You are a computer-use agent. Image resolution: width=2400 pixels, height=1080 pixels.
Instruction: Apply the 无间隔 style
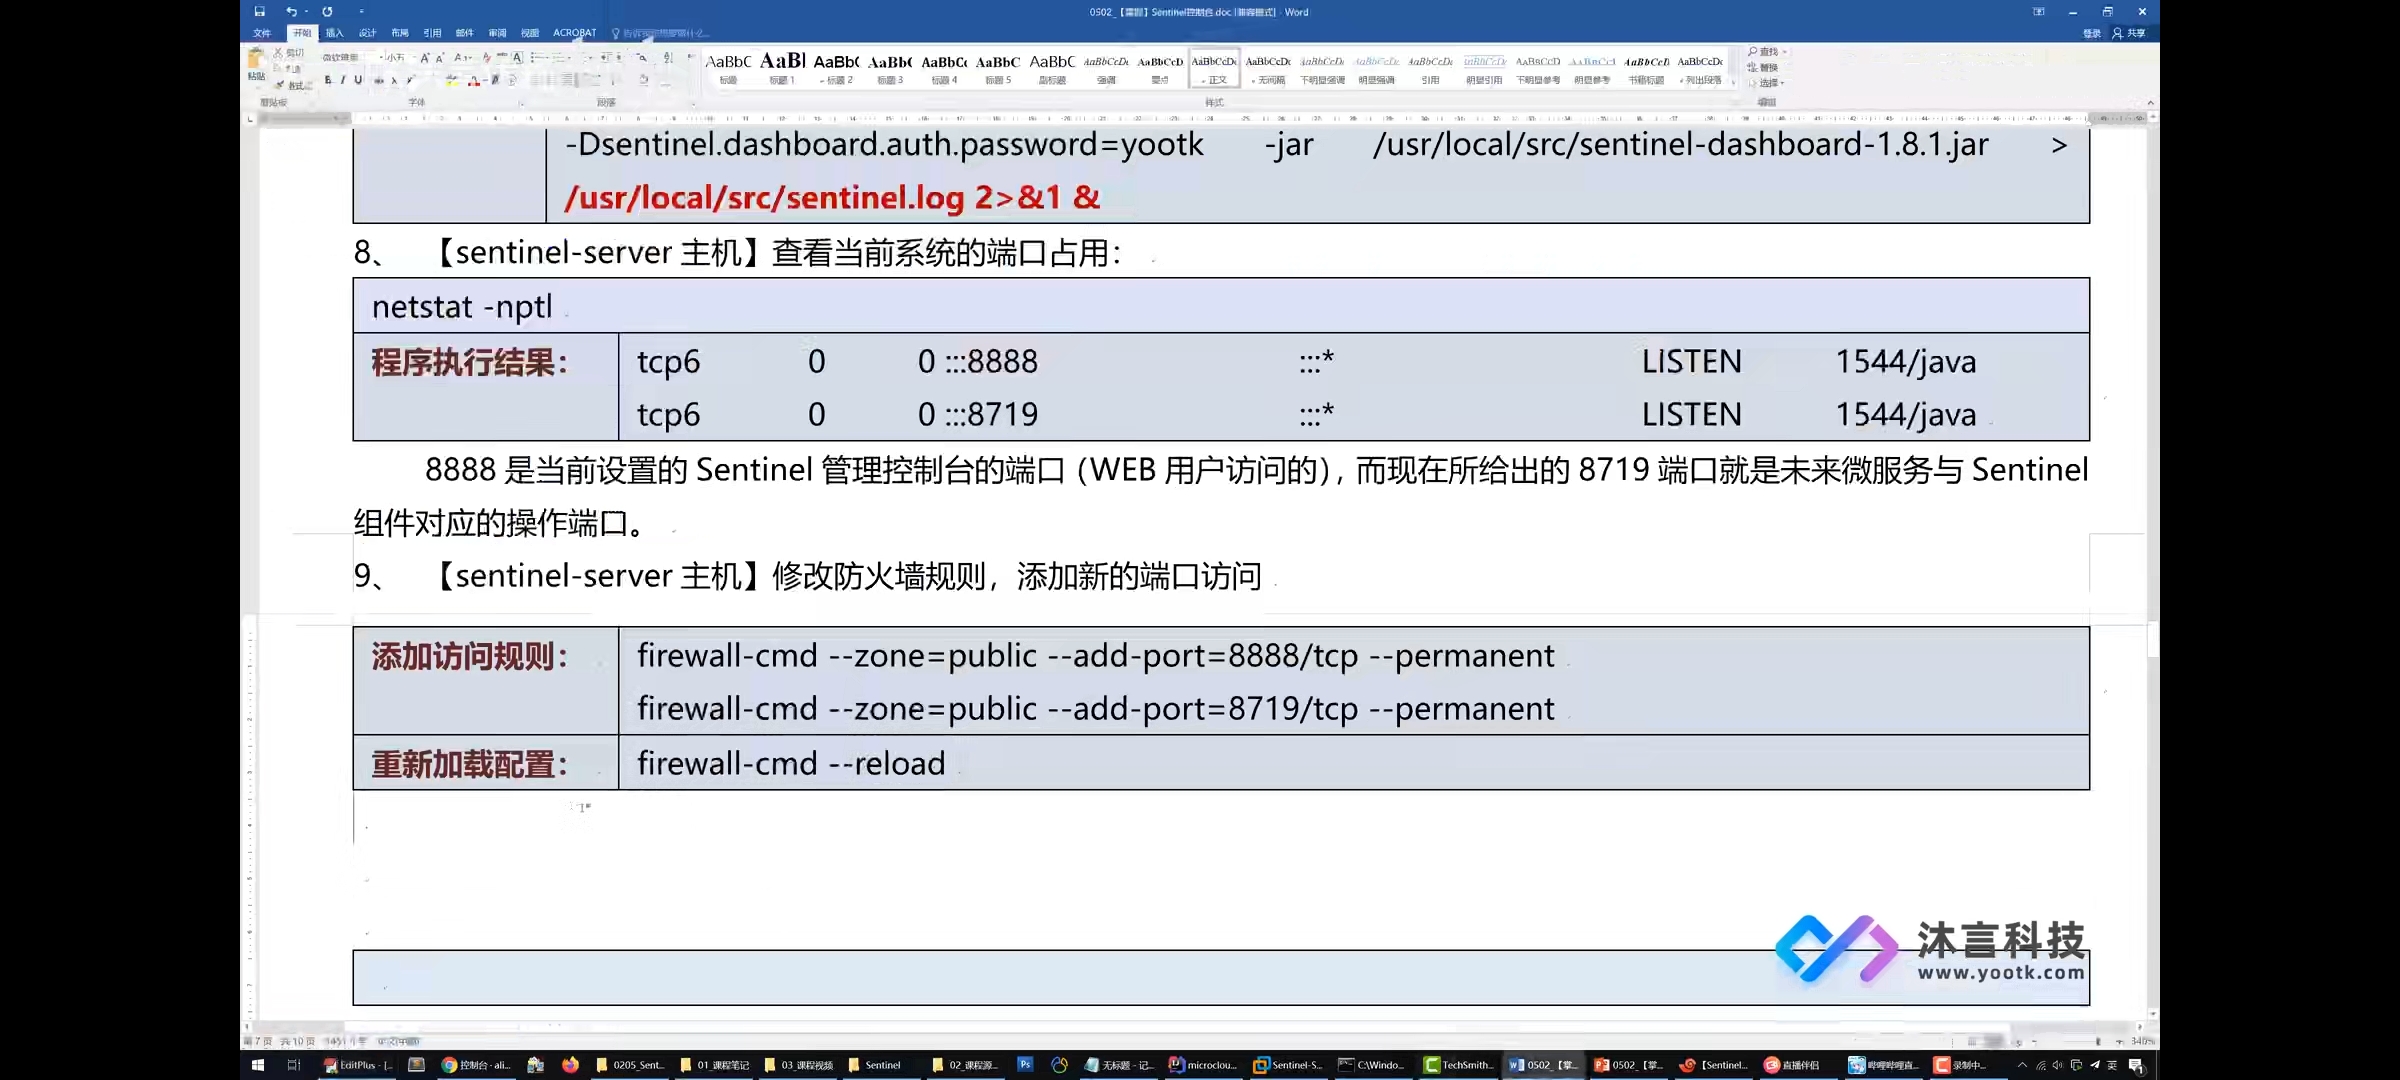point(1268,69)
